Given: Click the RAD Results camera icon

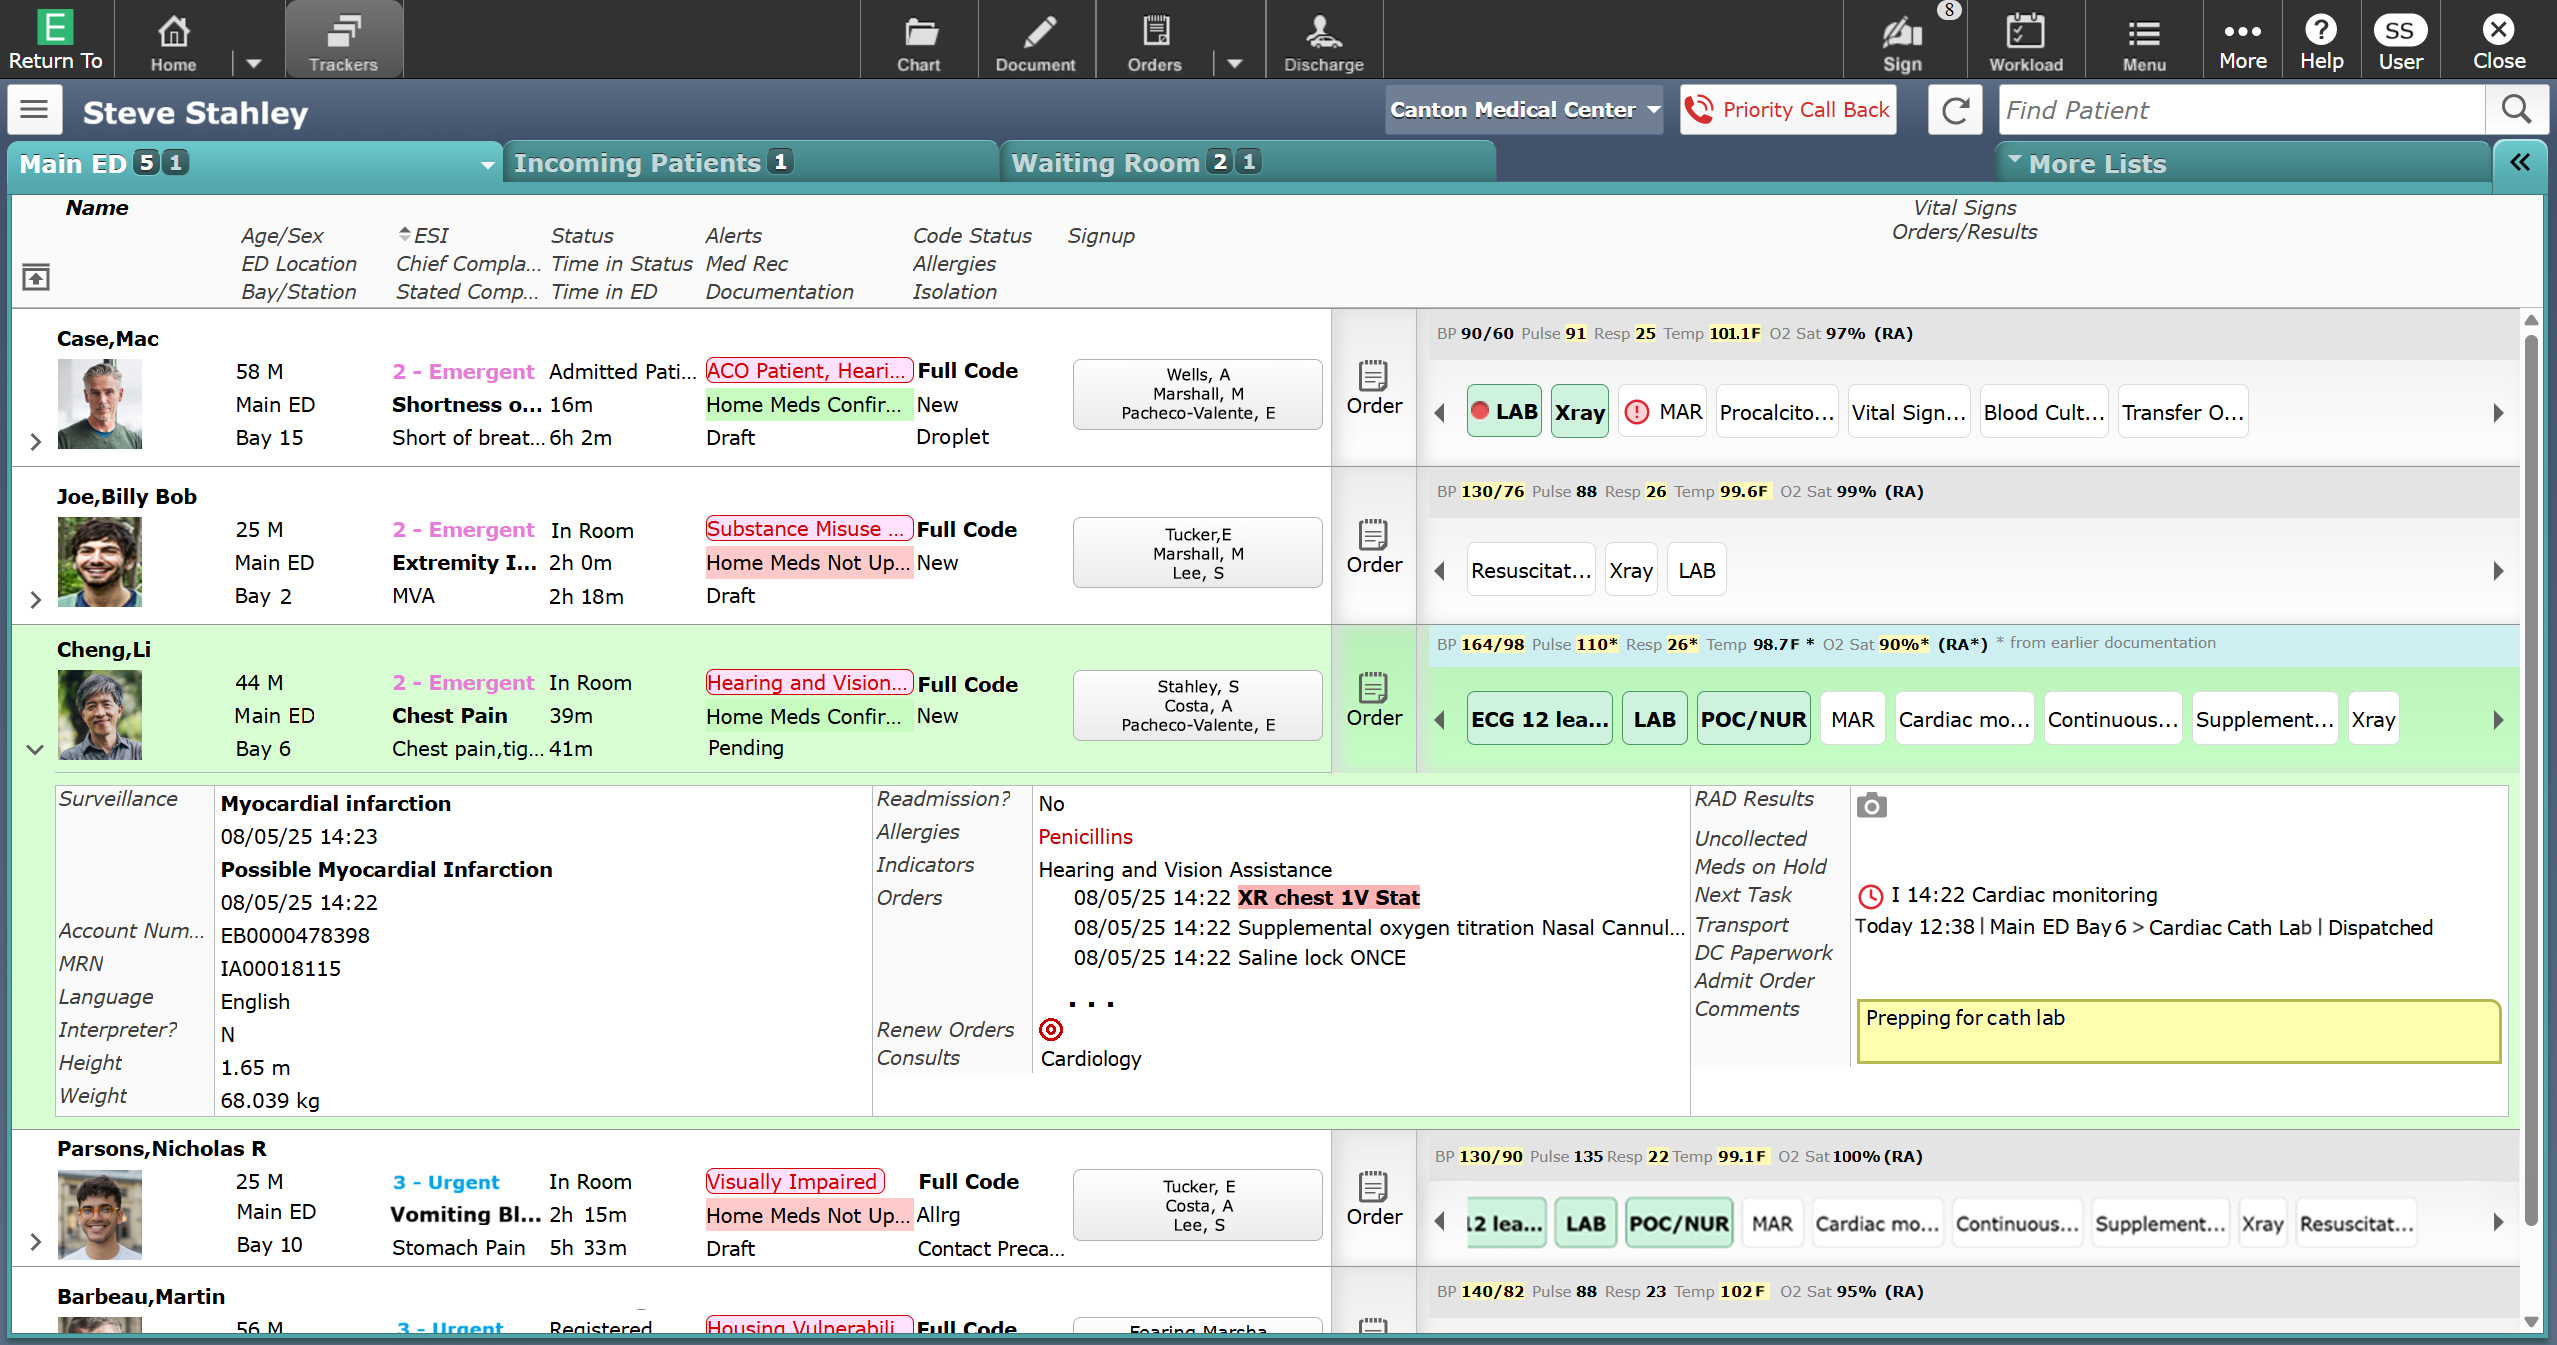Looking at the screenshot, I should point(1871,805).
